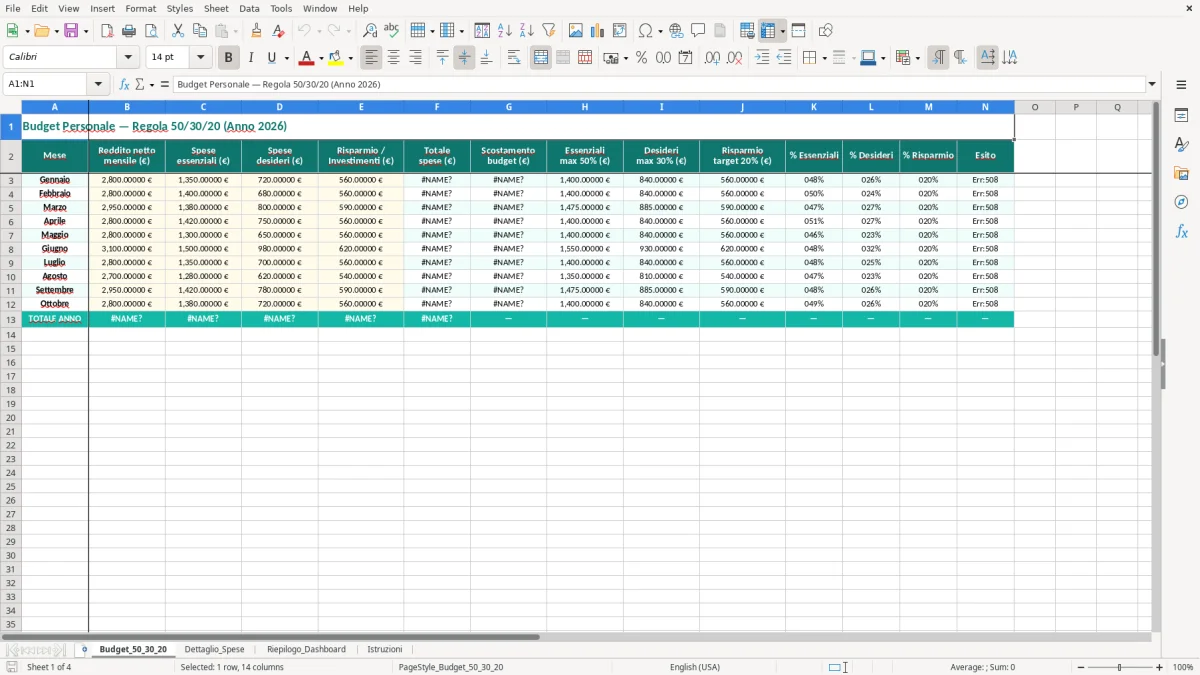Open the Styles menu
This screenshot has height=675, width=1200.
tap(180, 8)
